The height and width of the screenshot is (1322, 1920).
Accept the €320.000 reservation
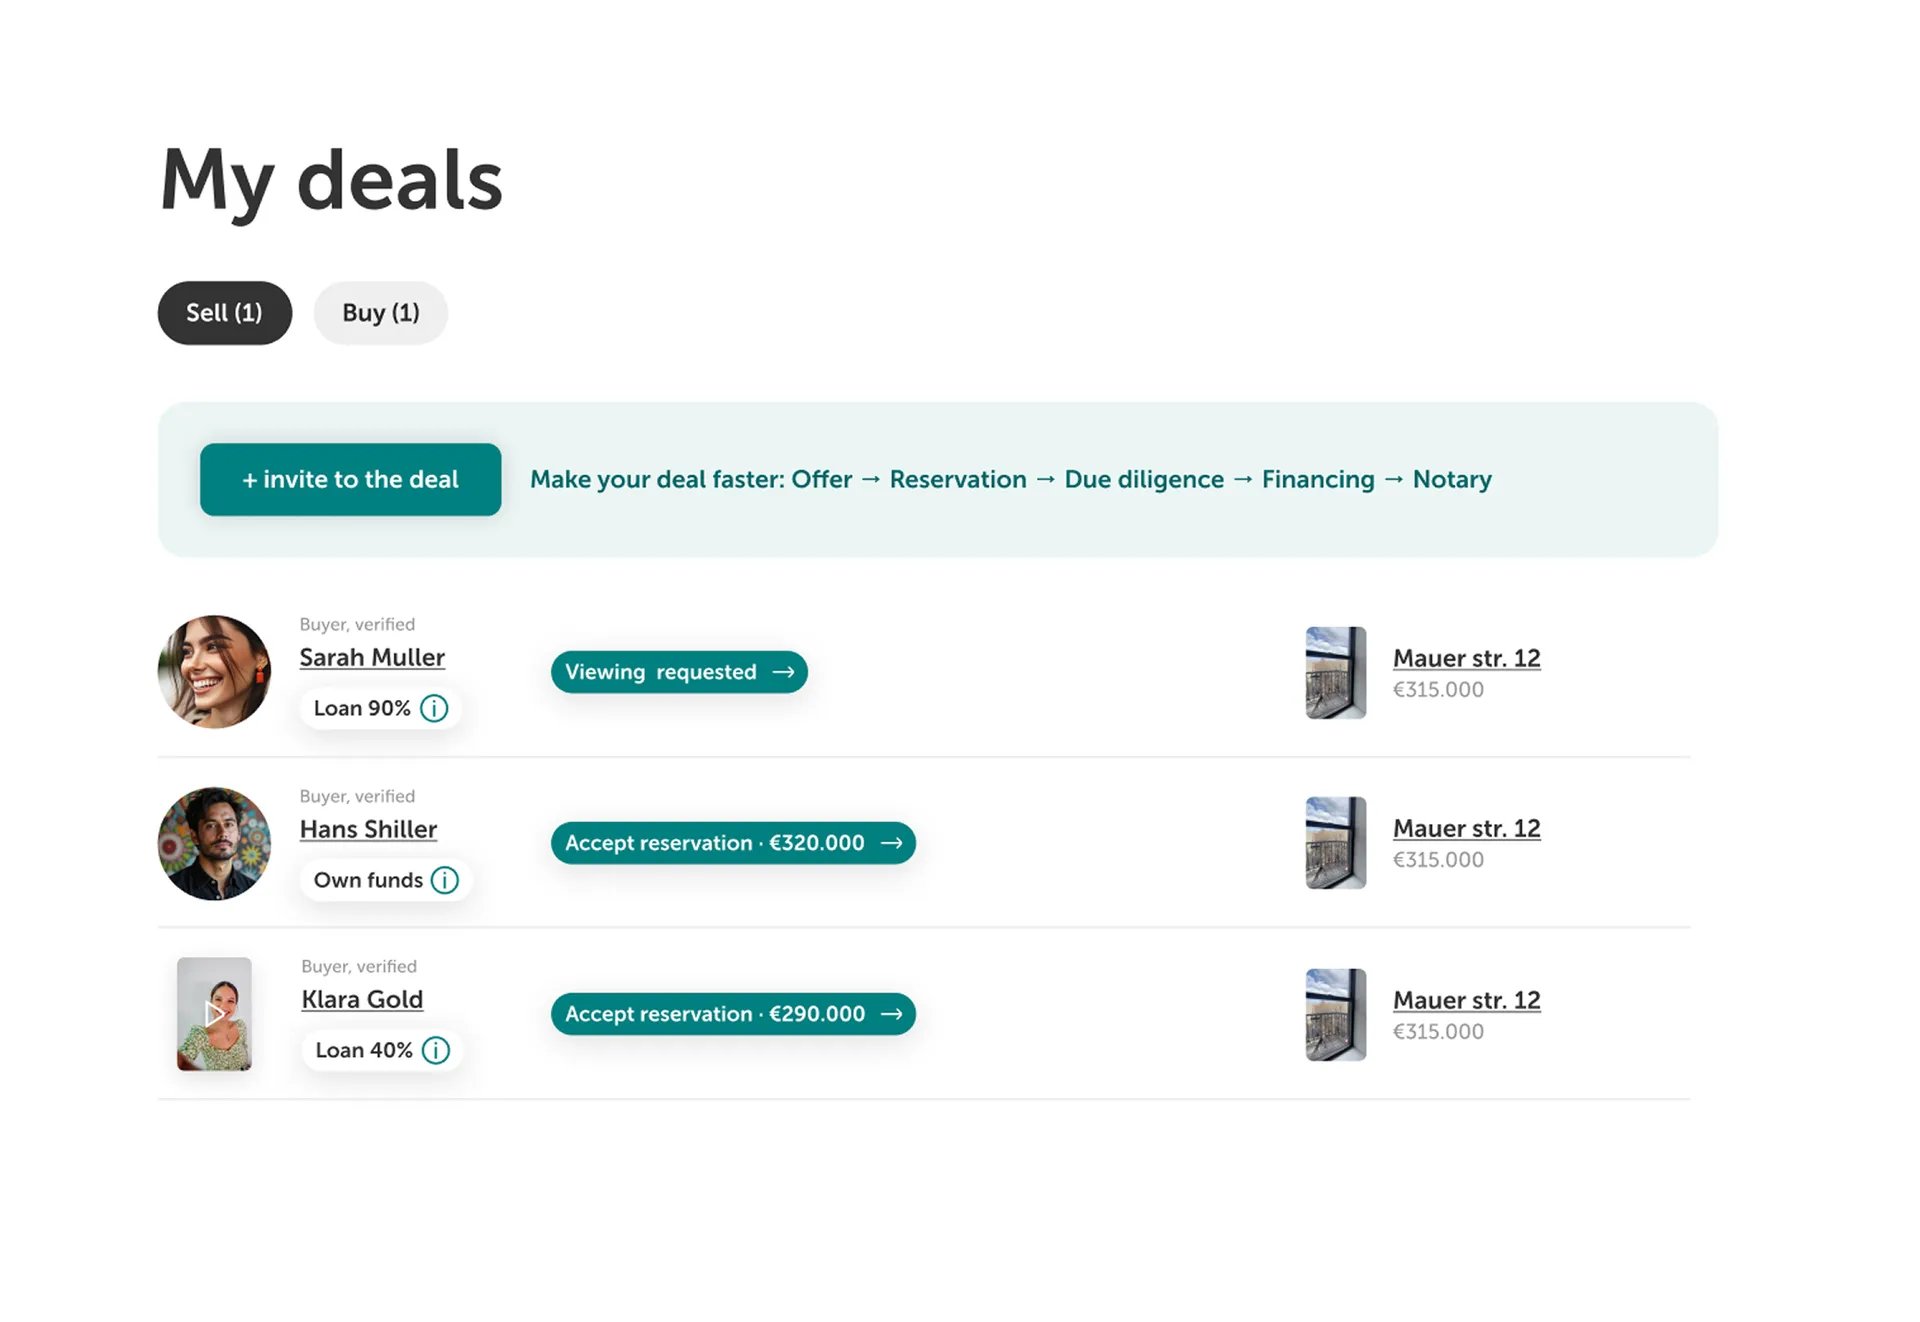coord(733,843)
